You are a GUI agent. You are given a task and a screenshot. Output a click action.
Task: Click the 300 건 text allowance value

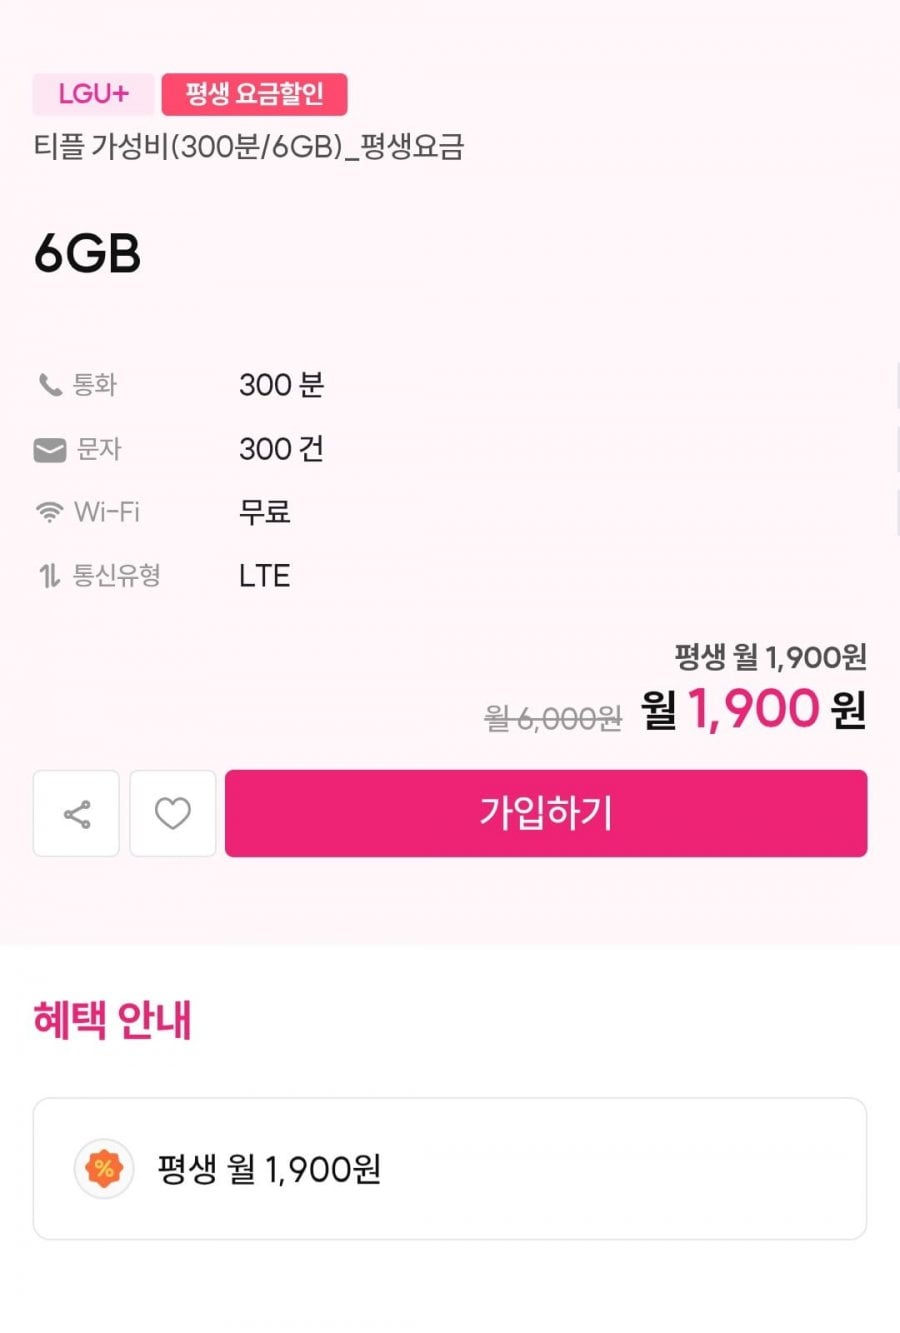pos(281,450)
